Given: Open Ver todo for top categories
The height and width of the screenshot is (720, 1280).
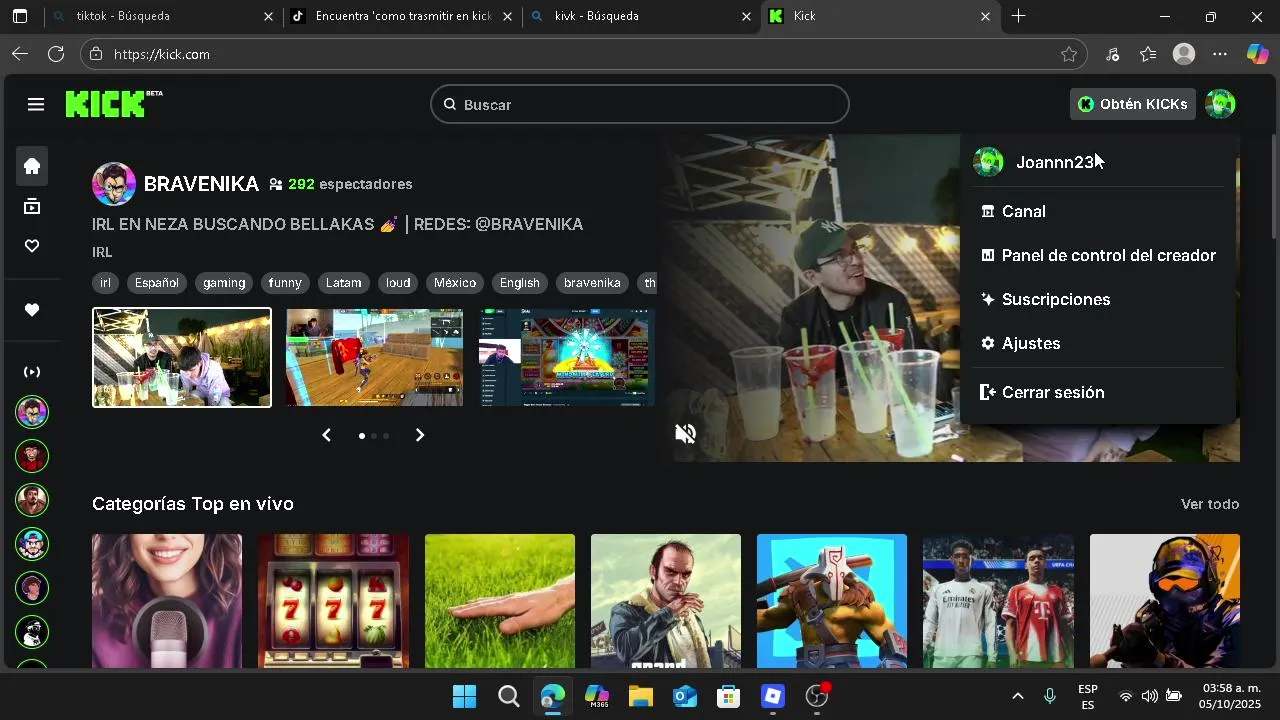Looking at the screenshot, I should pyautogui.click(x=1210, y=504).
